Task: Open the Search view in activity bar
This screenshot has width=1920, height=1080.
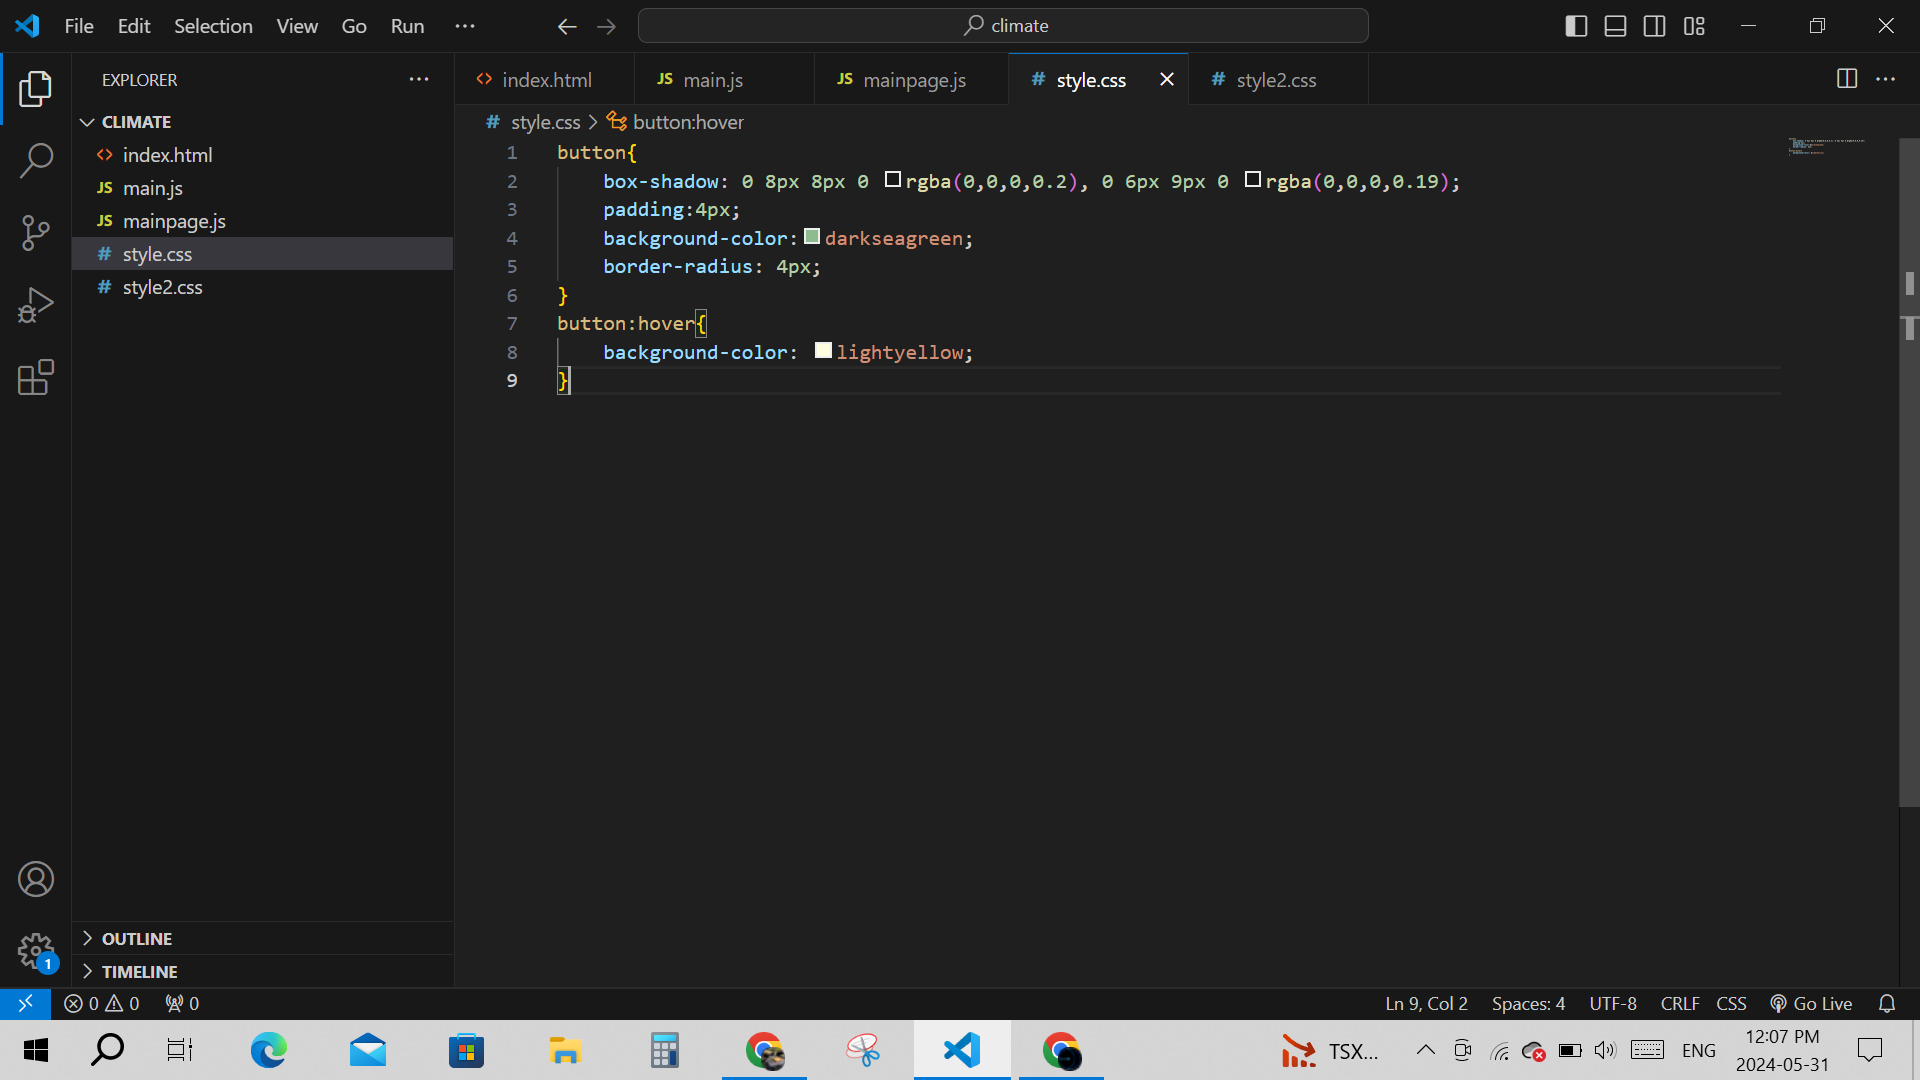Action: click(36, 160)
